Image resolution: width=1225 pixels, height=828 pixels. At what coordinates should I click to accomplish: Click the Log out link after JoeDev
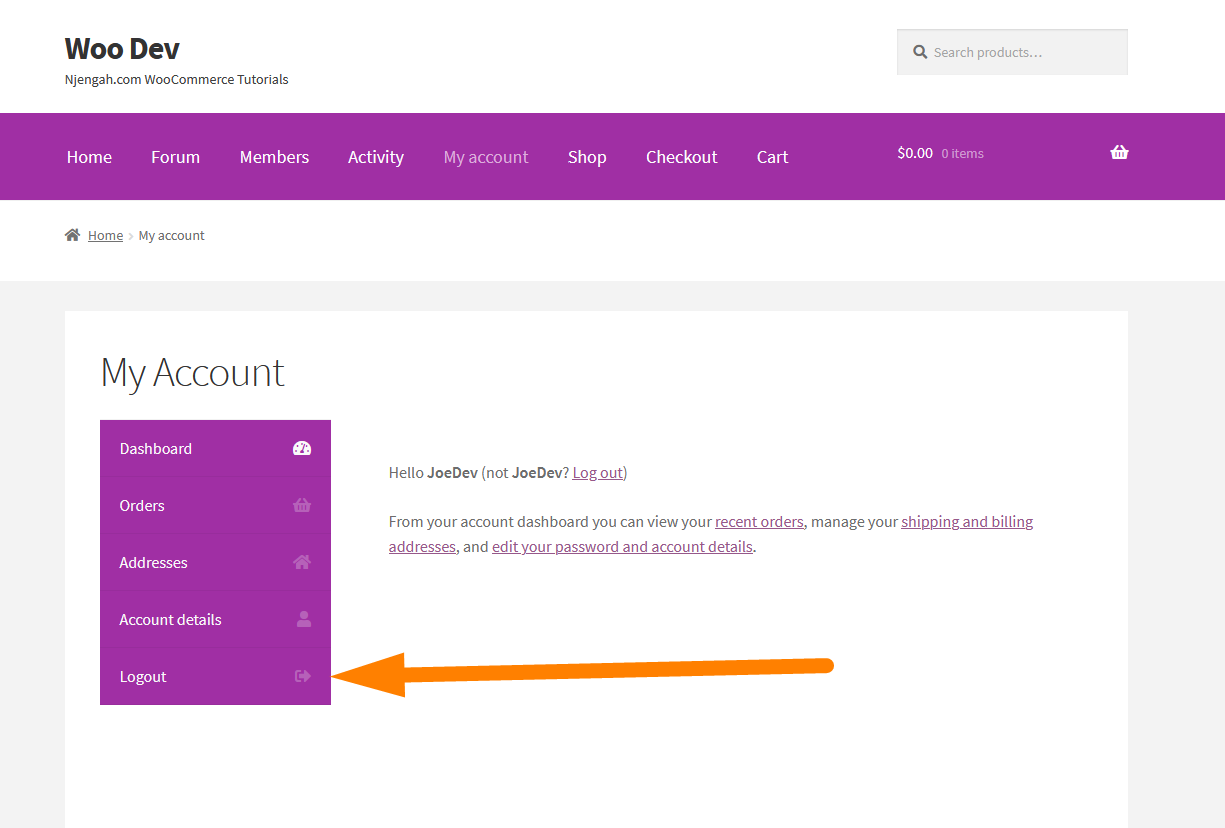(x=597, y=472)
